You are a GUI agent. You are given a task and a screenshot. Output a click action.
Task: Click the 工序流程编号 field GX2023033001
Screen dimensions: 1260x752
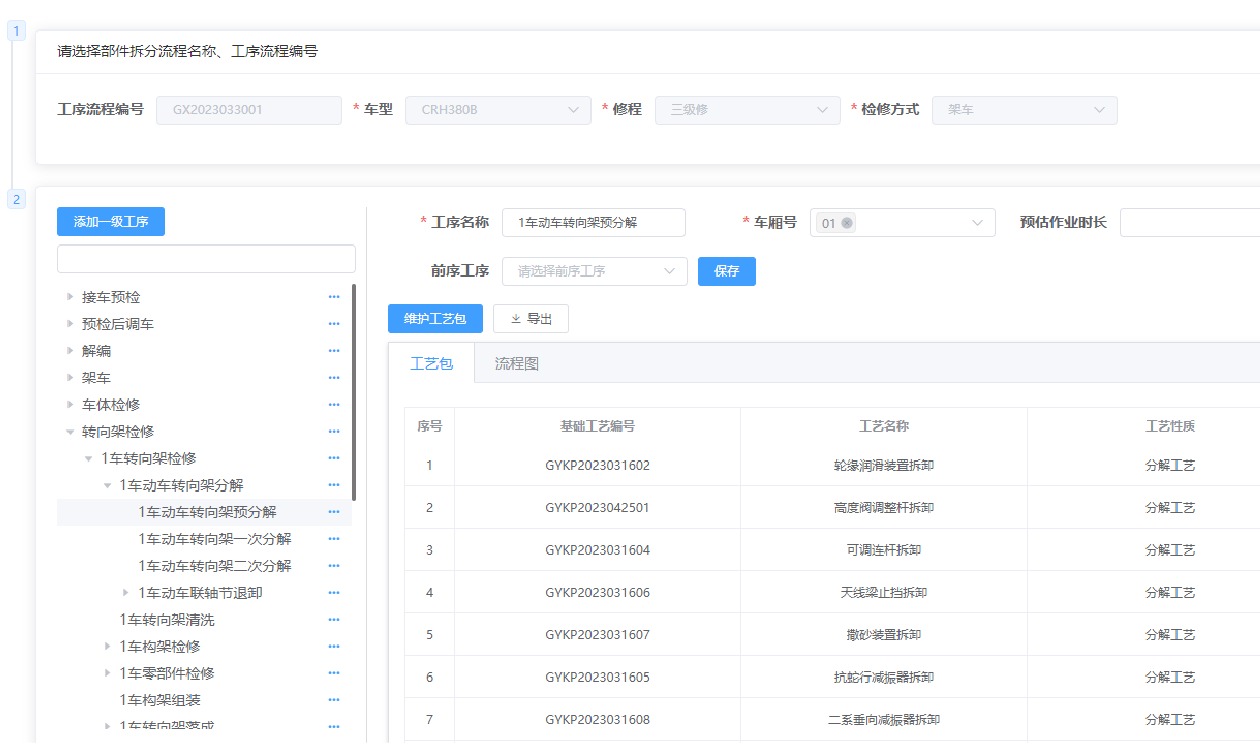249,110
